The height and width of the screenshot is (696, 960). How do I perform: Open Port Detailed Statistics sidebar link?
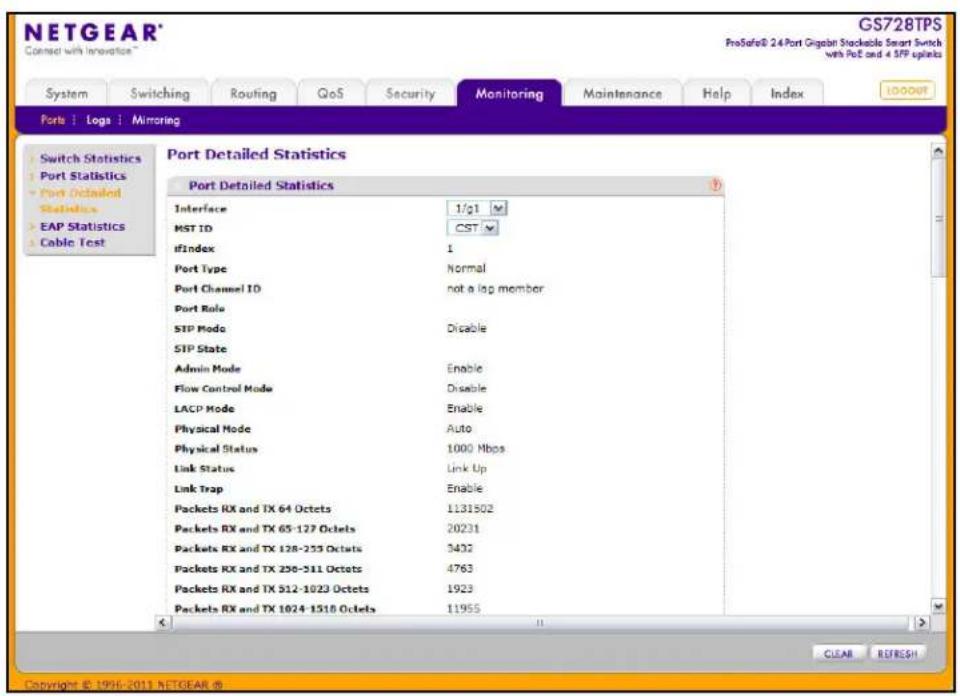(x=80, y=201)
